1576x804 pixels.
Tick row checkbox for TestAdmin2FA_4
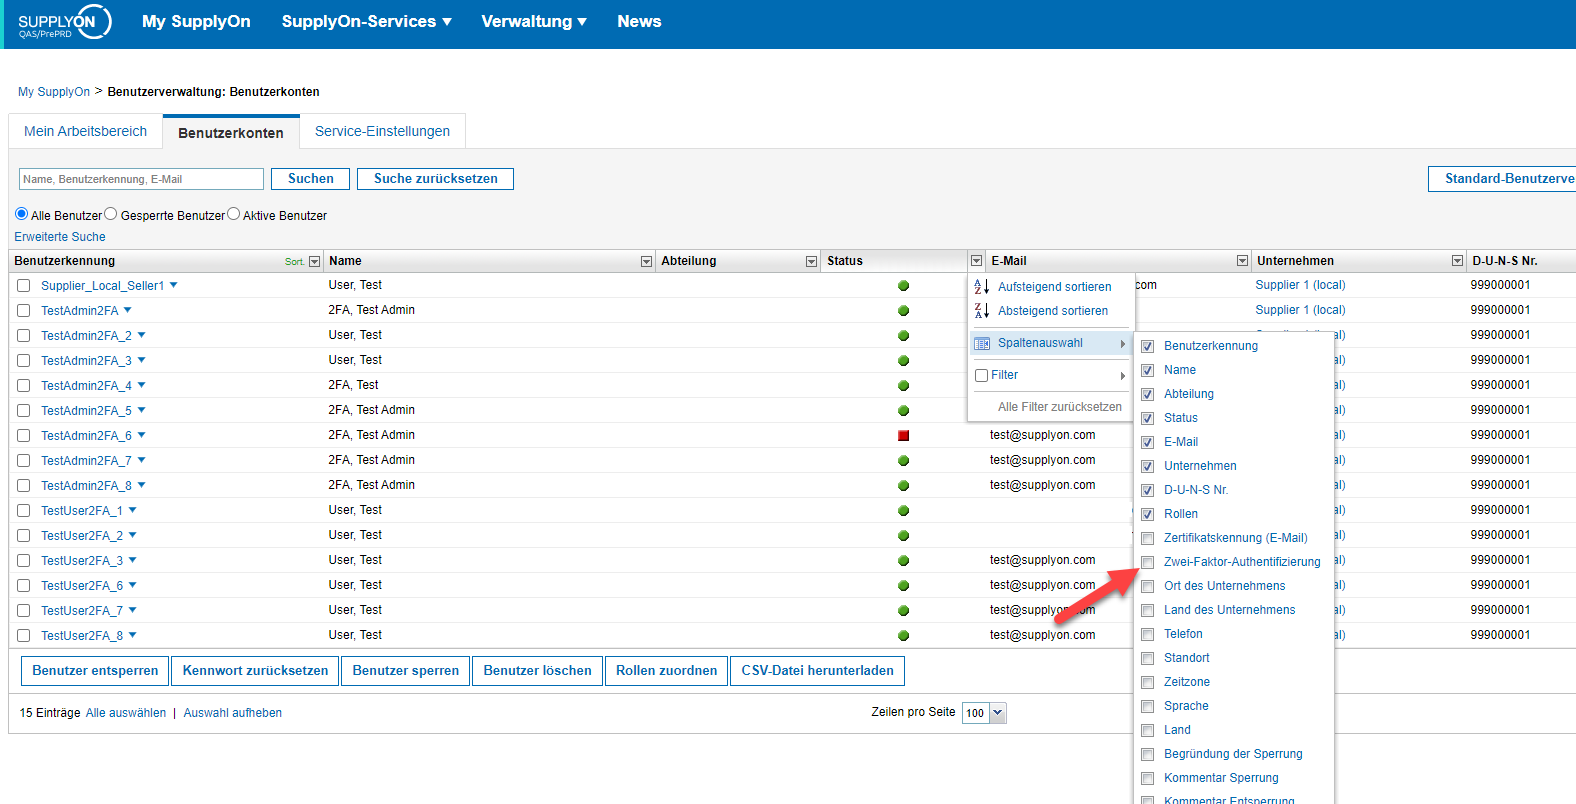(x=24, y=386)
